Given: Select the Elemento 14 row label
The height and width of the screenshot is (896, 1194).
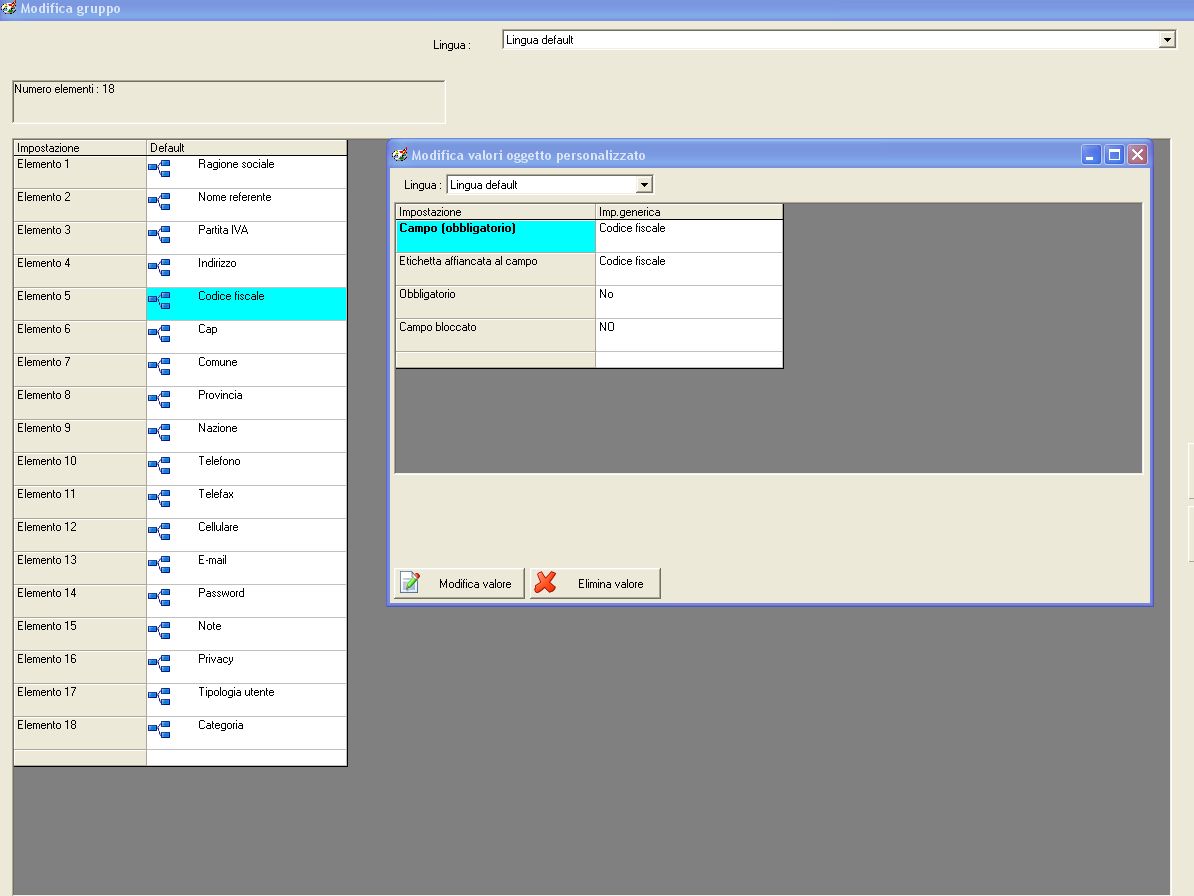Looking at the screenshot, I should (x=80, y=601).
